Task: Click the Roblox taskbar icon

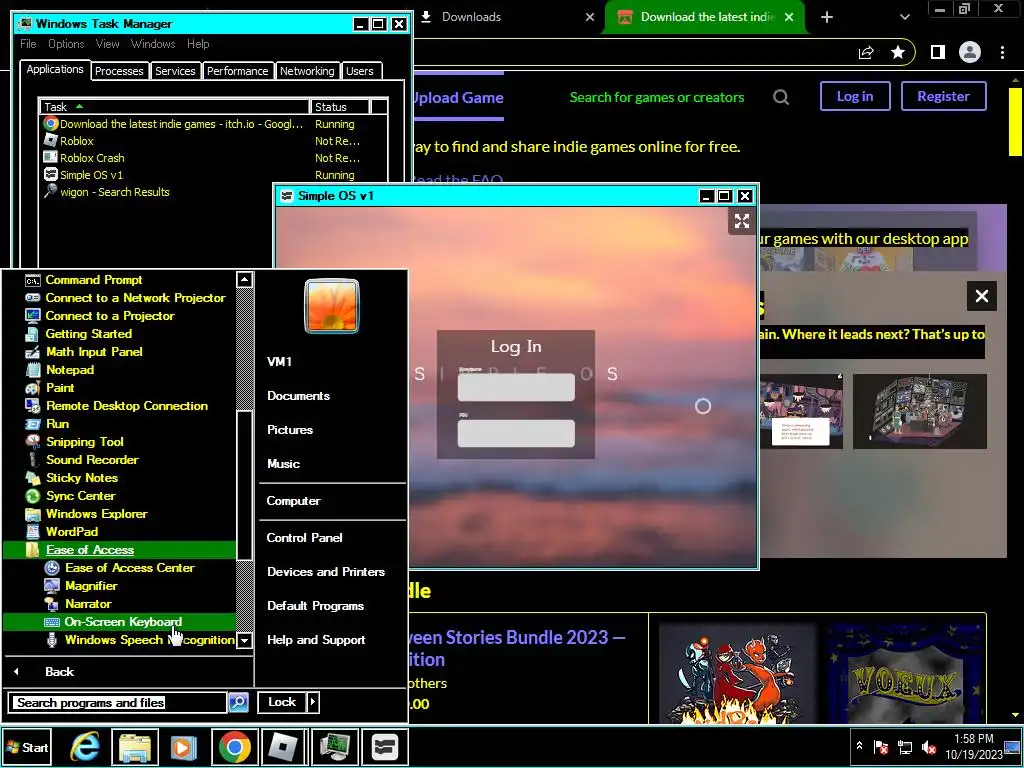Action: (285, 746)
